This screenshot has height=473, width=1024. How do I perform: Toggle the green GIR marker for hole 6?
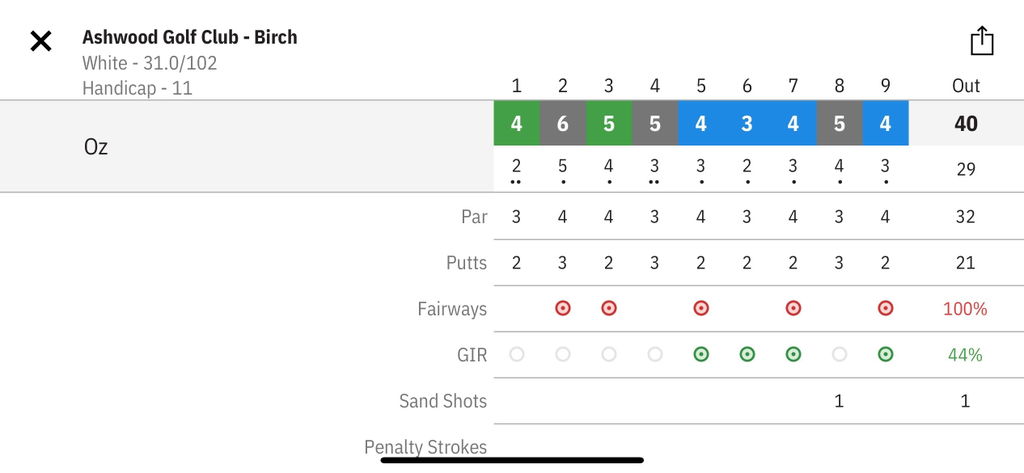[x=747, y=355]
